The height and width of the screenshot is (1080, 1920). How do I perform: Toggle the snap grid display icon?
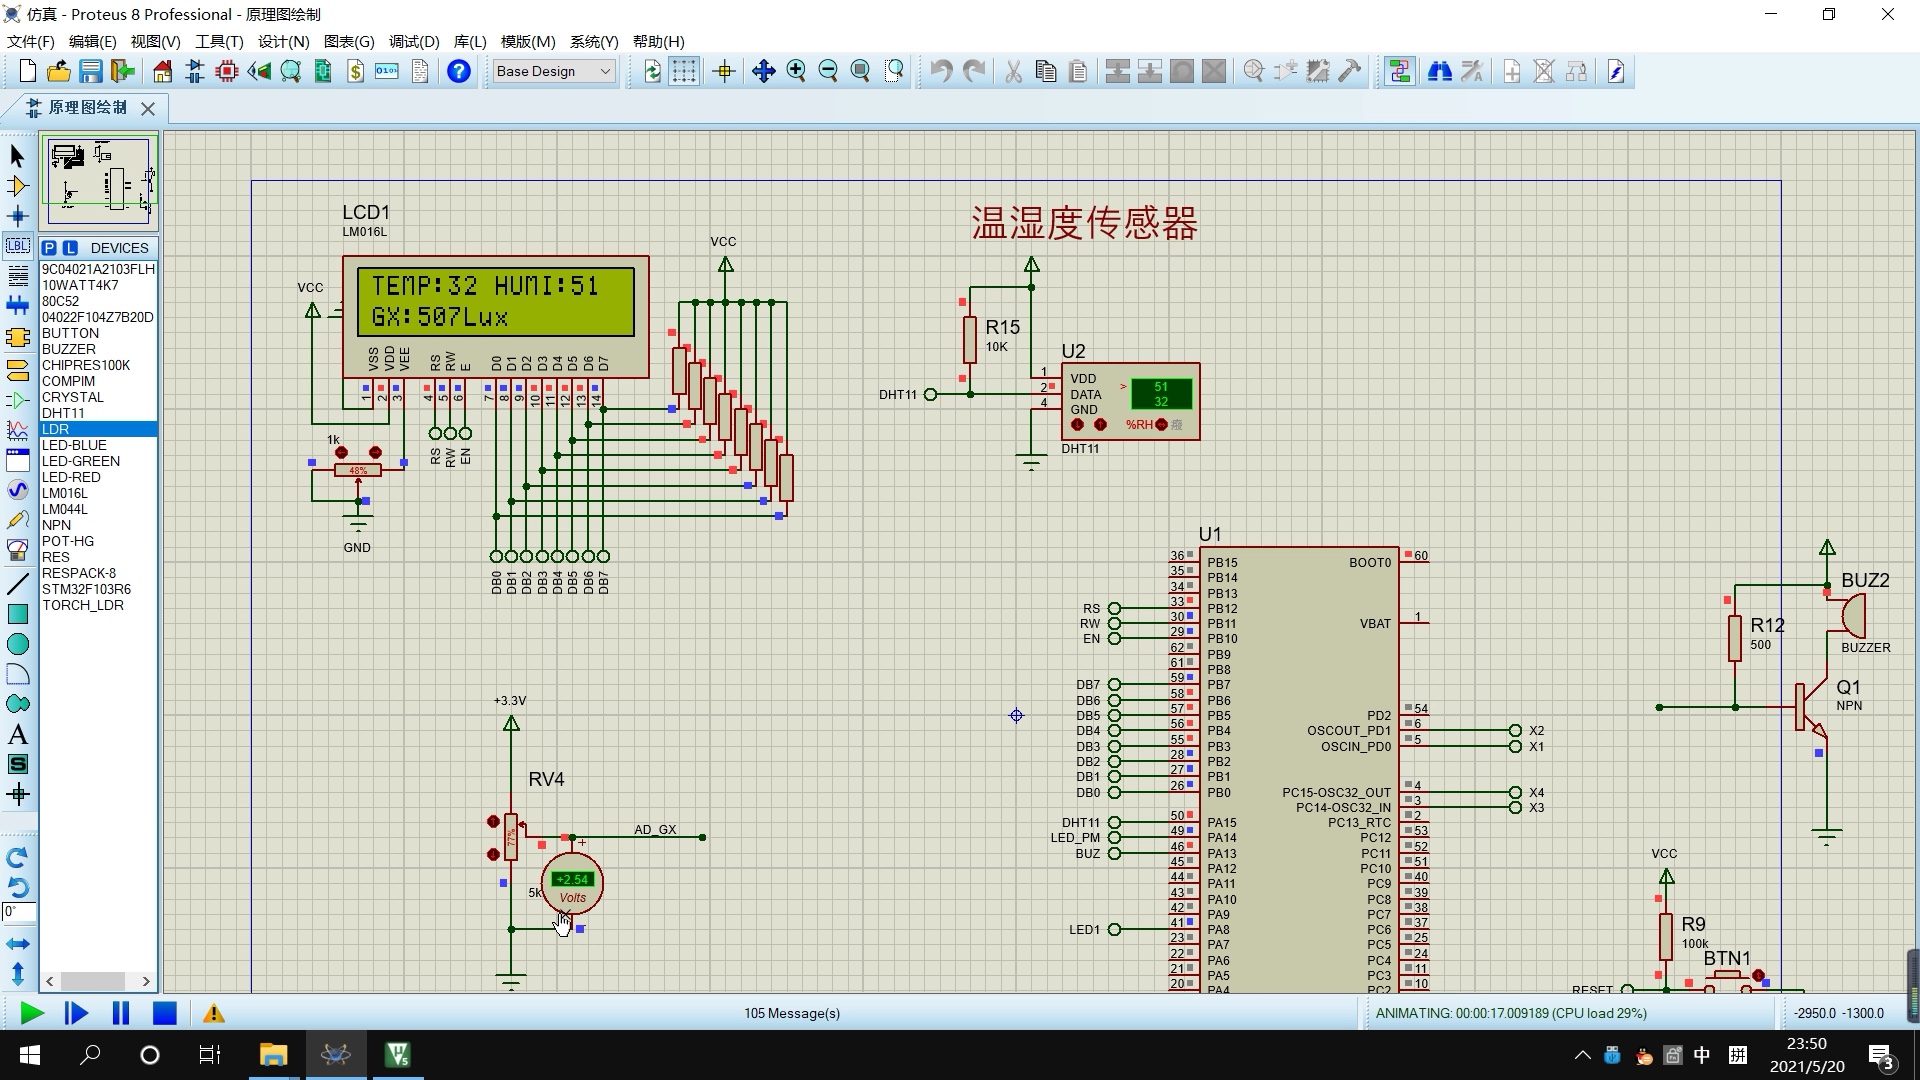(x=684, y=71)
